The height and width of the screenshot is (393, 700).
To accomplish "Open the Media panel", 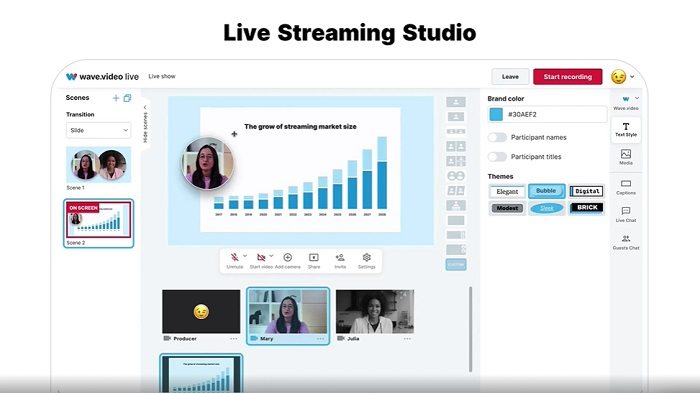I will pyautogui.click(x=626, y=157).
